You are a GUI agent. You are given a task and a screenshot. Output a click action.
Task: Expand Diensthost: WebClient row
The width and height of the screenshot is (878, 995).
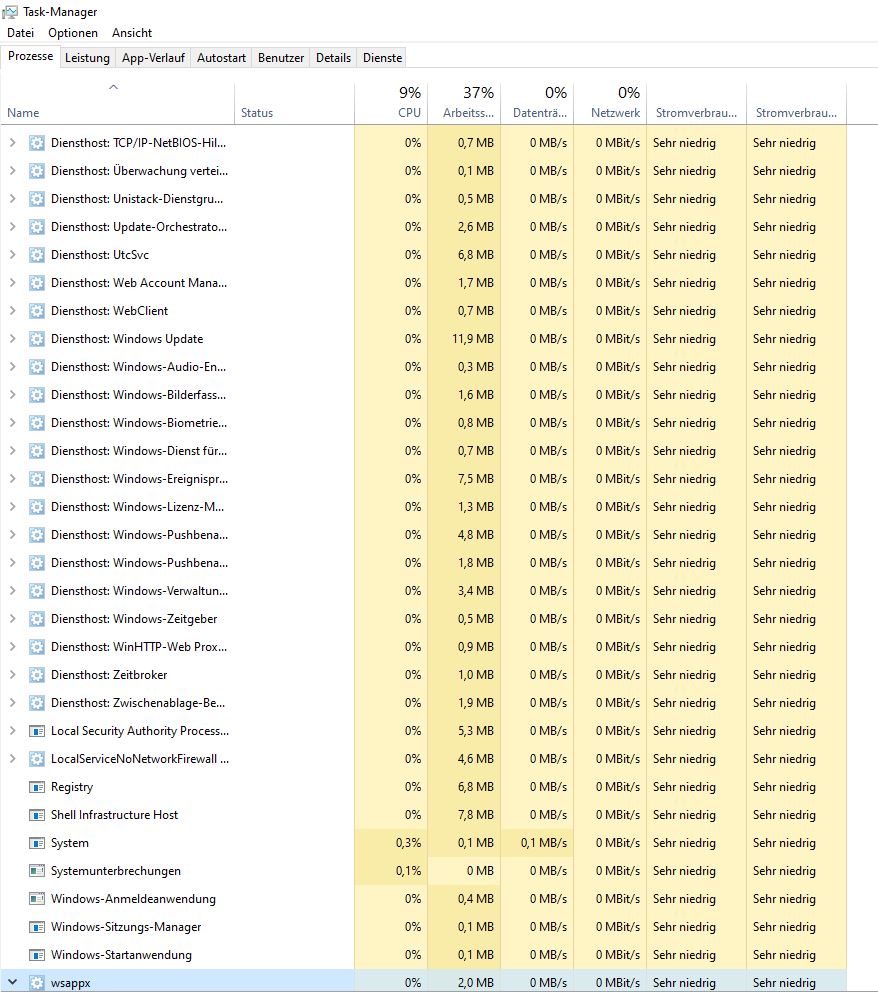[12, 311]
